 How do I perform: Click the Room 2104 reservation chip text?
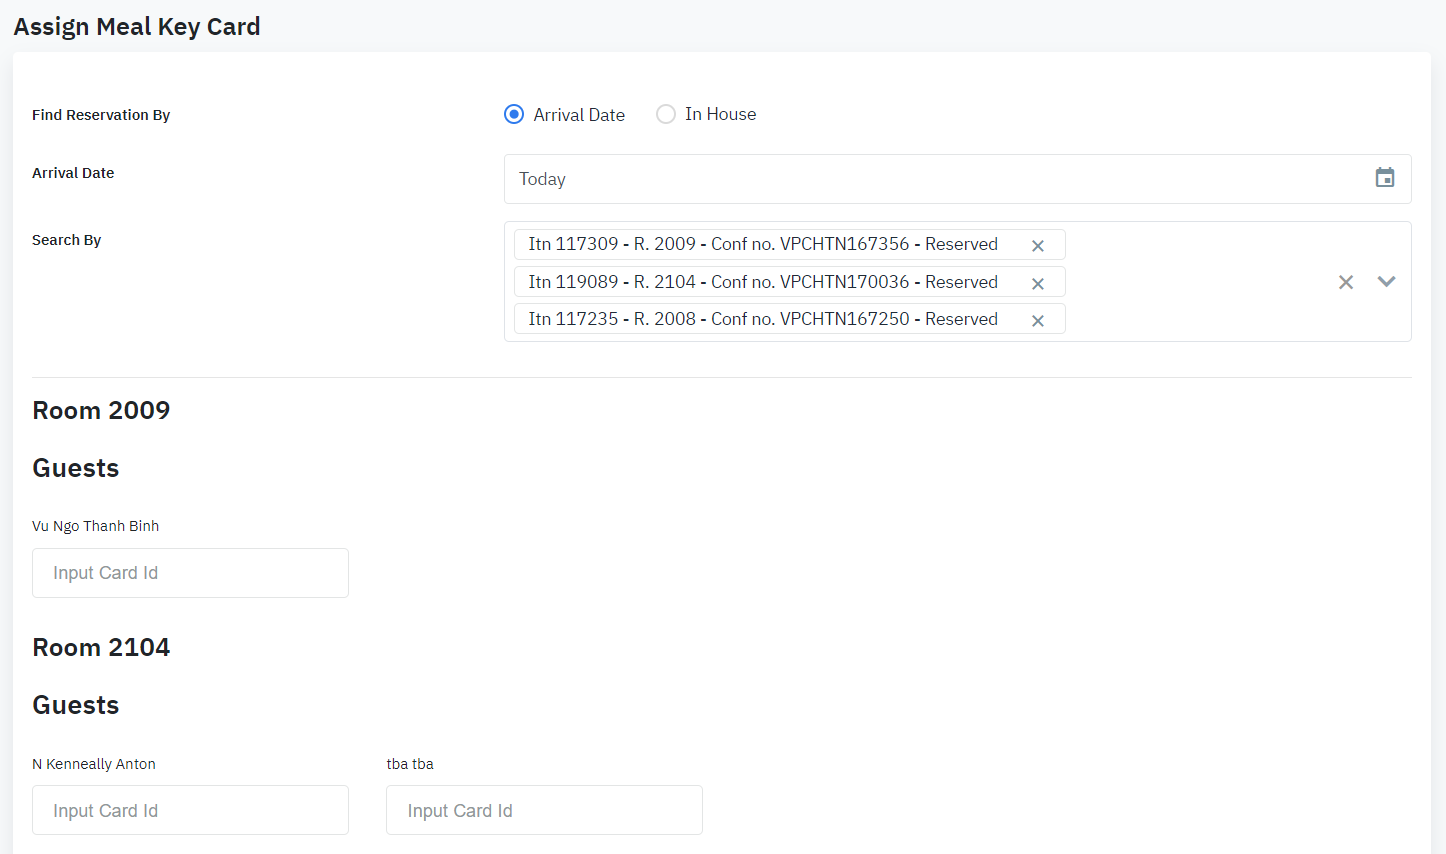pos(762,282)
